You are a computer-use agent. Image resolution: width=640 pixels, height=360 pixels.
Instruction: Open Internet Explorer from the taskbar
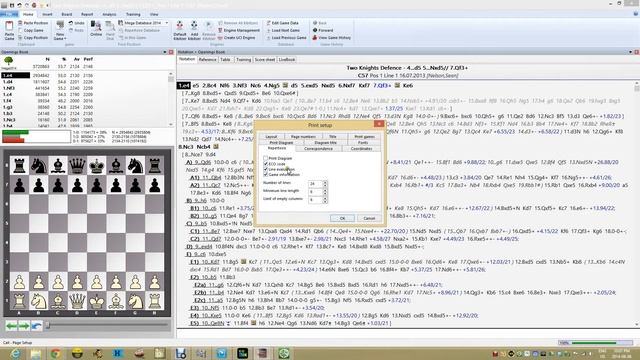[16, 353]
